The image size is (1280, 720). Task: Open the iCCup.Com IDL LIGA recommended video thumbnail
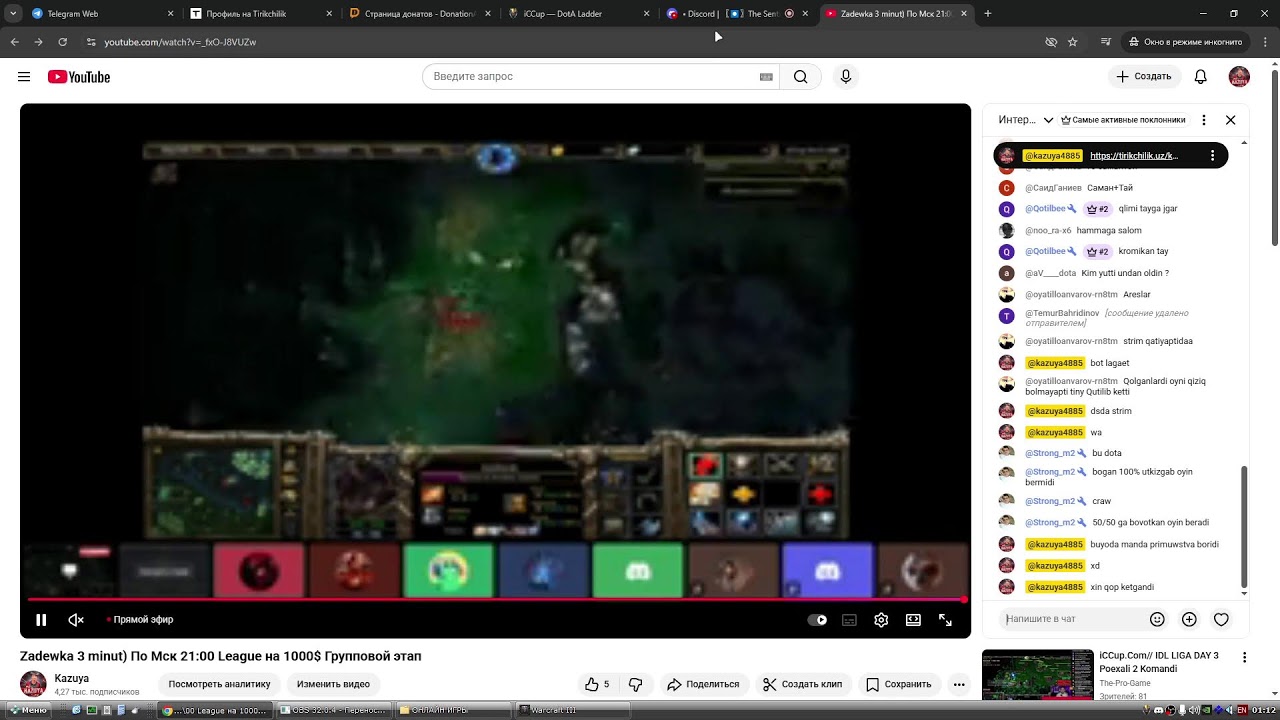click(x=1038, y=675)
